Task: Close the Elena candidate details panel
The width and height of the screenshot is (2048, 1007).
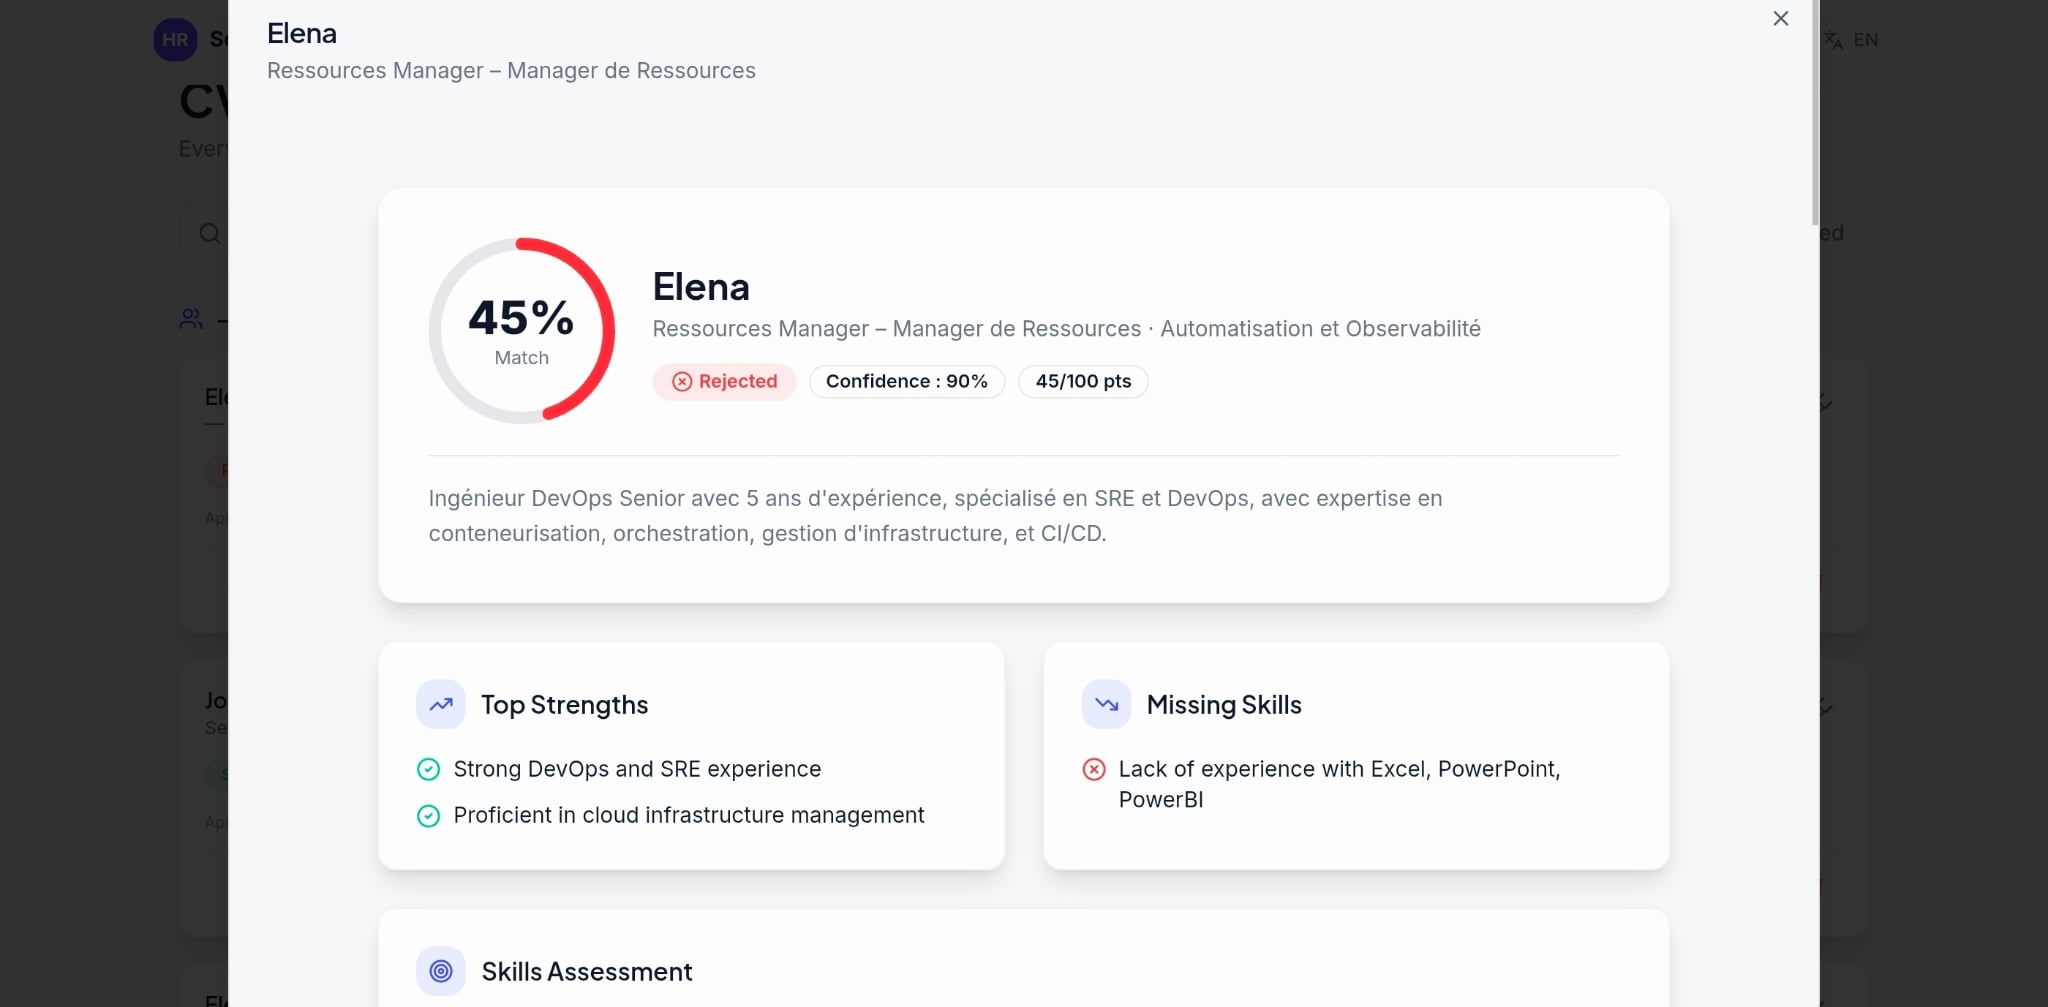Action: tap(1780, 19)
